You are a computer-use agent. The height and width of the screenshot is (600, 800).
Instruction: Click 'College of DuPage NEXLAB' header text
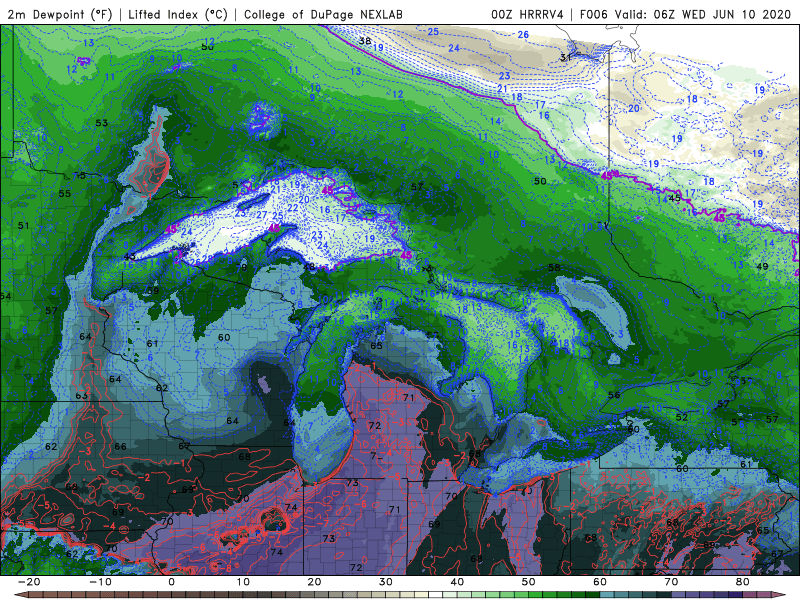pos(323,14)
